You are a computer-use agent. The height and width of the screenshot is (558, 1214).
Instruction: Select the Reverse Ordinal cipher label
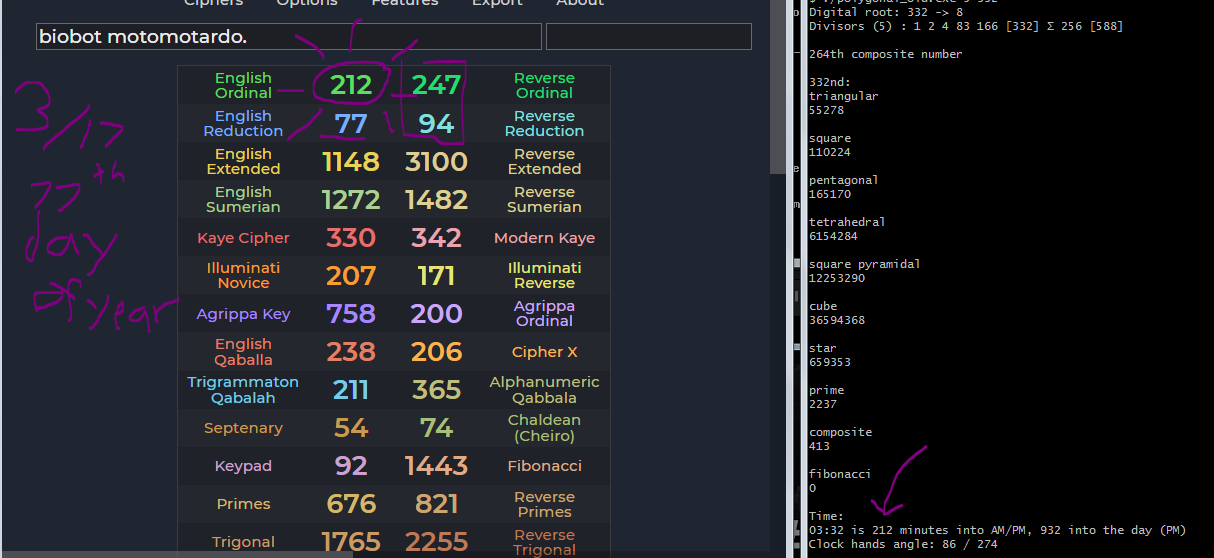click(544, 85)
